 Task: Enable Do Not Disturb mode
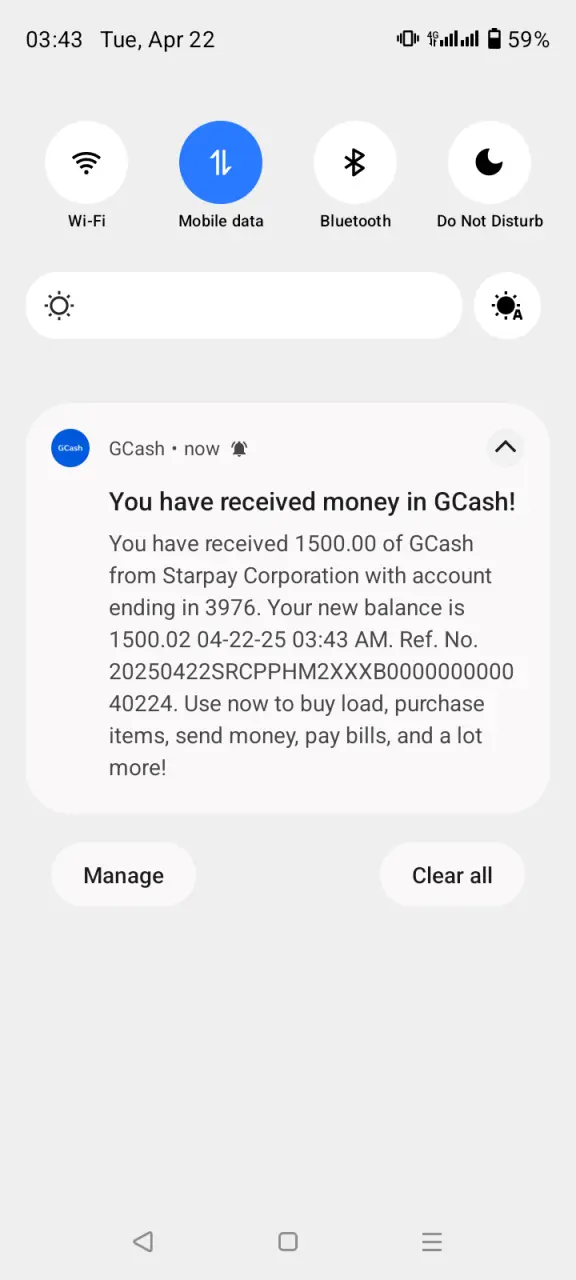[489, 162]
